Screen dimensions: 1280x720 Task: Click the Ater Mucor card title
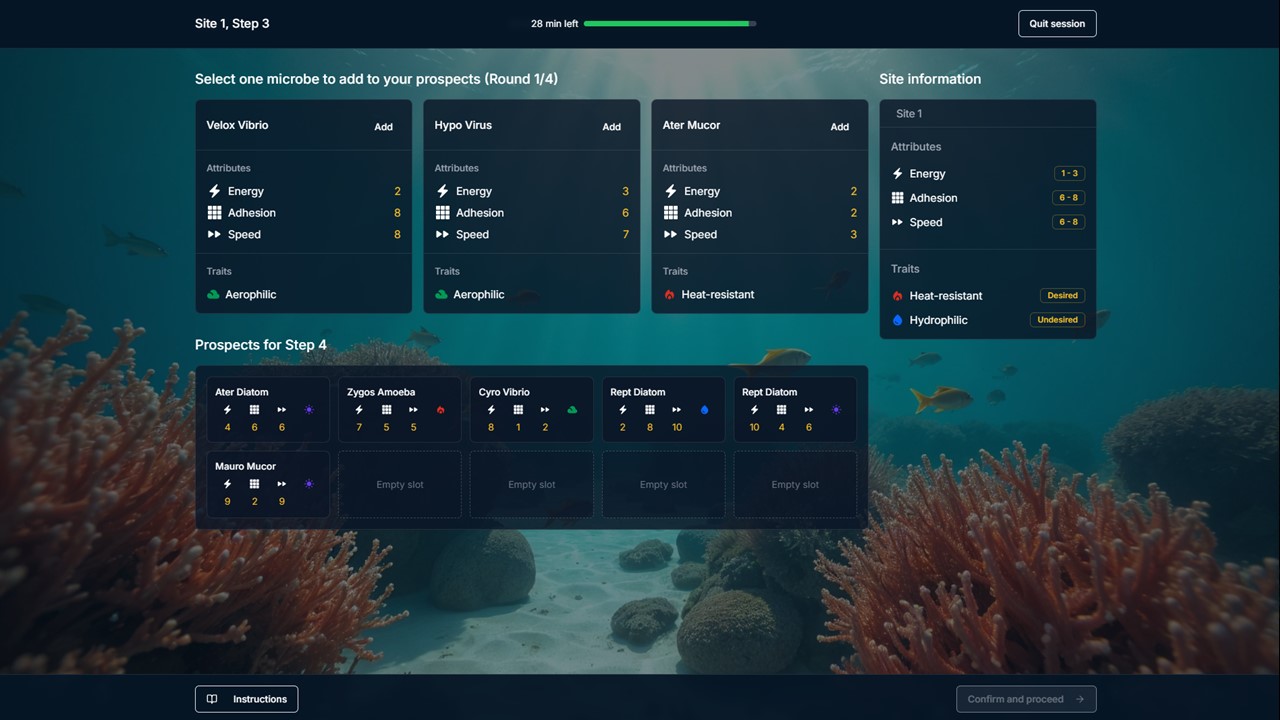pos(691,126)
